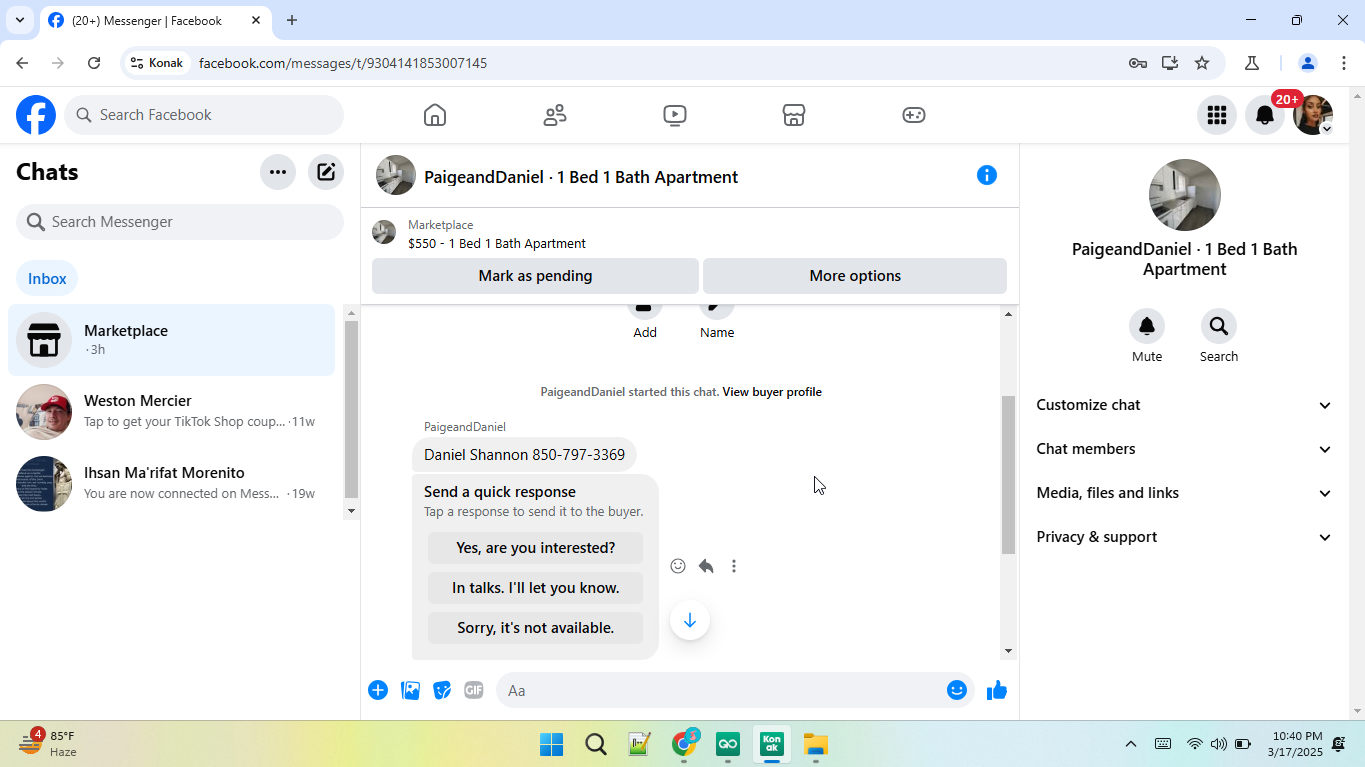This screenshot has height=767, width=1365.
Task: Click the Facebook logo
Action: (36, 115)
